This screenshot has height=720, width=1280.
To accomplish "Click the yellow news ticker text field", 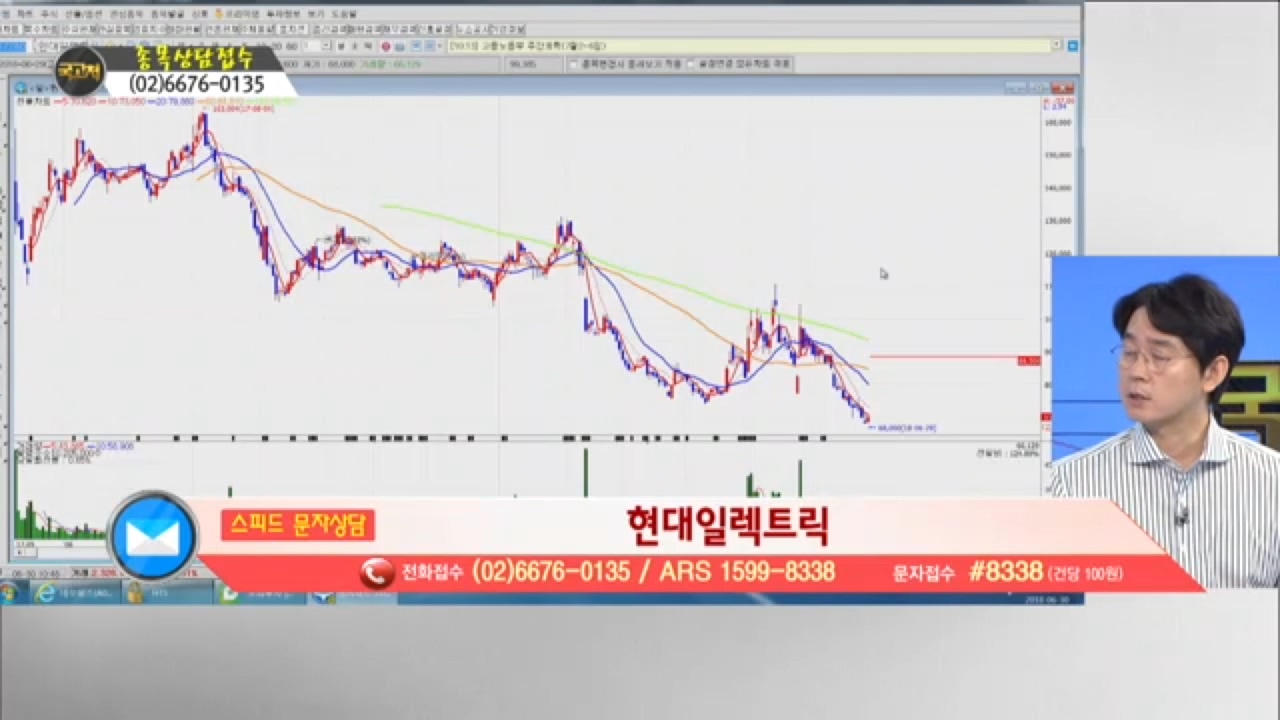I will coord(750,46).
